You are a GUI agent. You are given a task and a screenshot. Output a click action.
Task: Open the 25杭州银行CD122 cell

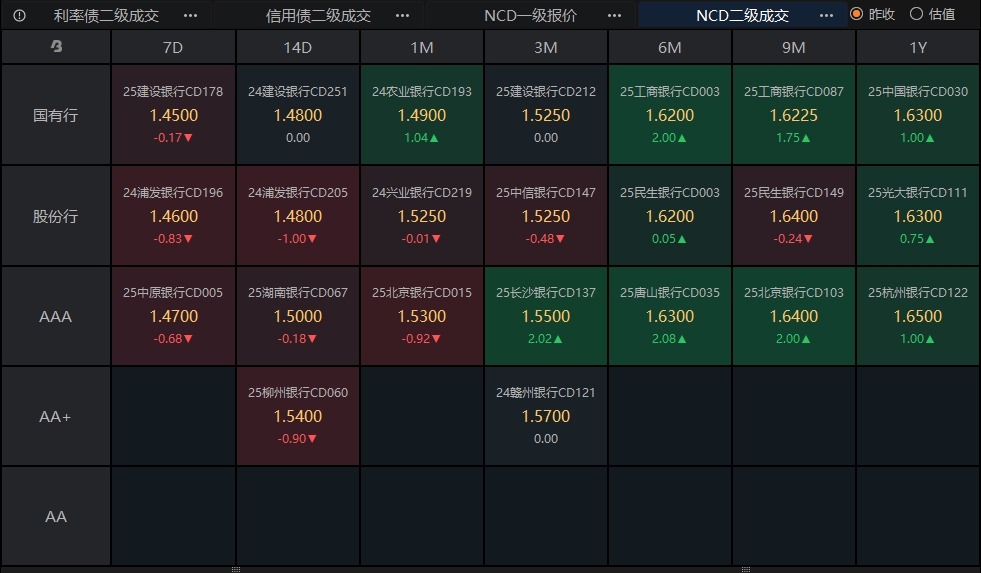(x=918, y=316)
